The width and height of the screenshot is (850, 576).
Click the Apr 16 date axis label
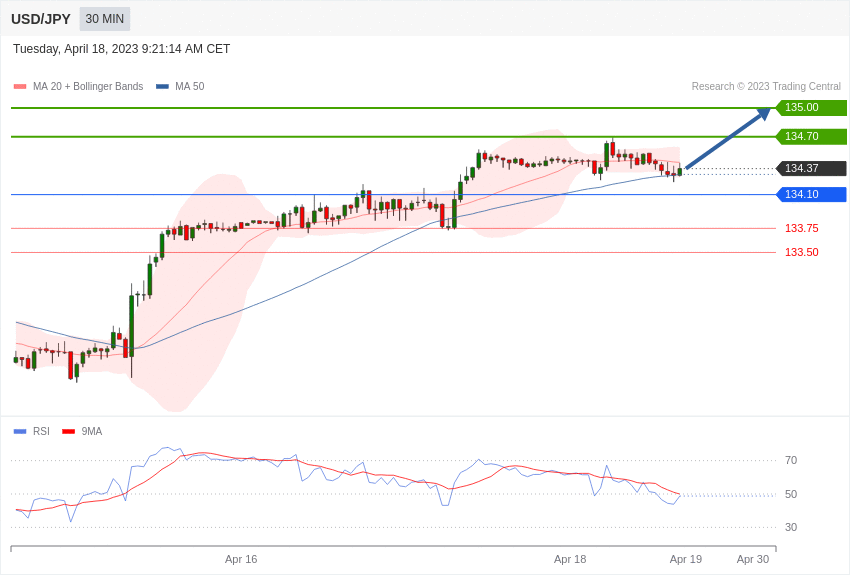point(241,559)
